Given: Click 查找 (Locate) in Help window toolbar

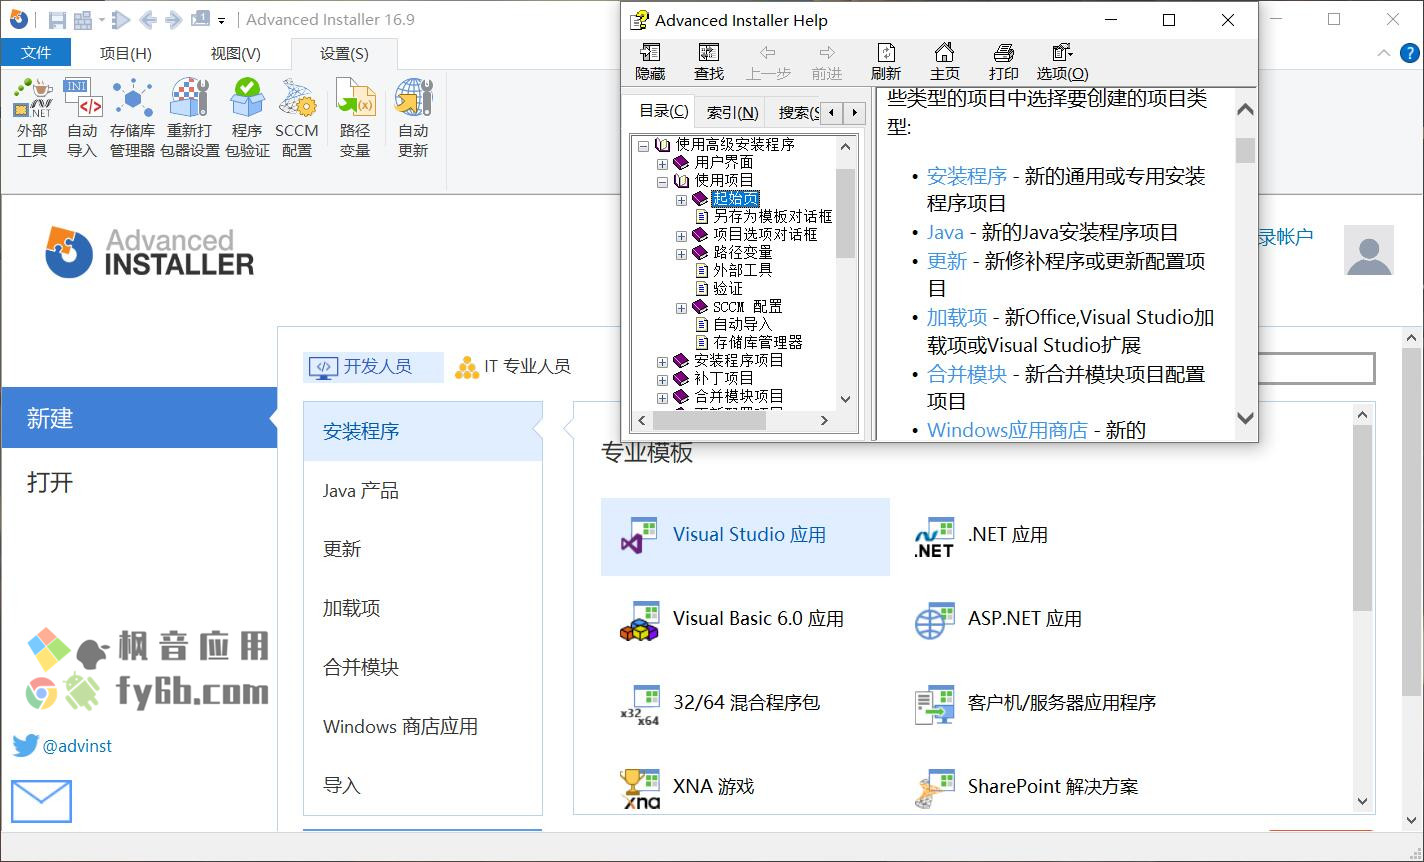Looking at the screenshot, I should [x=709, y=62].
